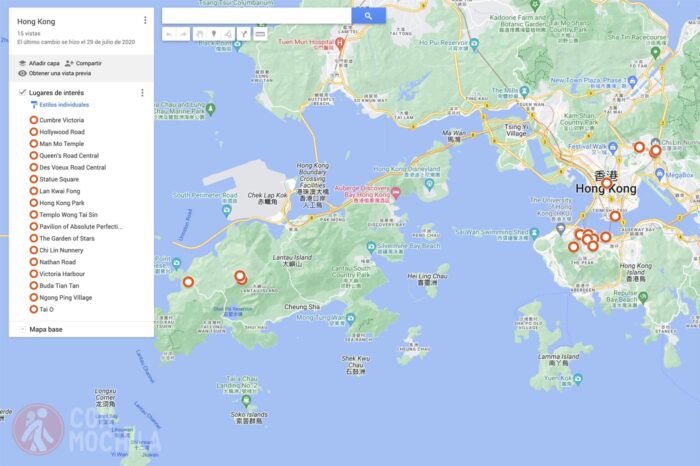The image size is (700, 466).
Task: Click the map search input field
Action: [x=257, y=16]
